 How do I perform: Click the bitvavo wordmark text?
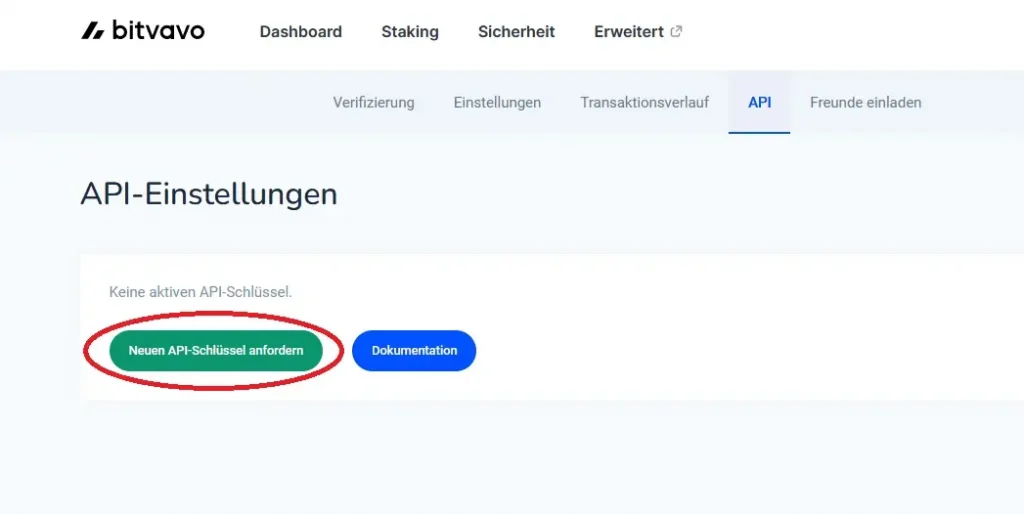coord(158,30)
